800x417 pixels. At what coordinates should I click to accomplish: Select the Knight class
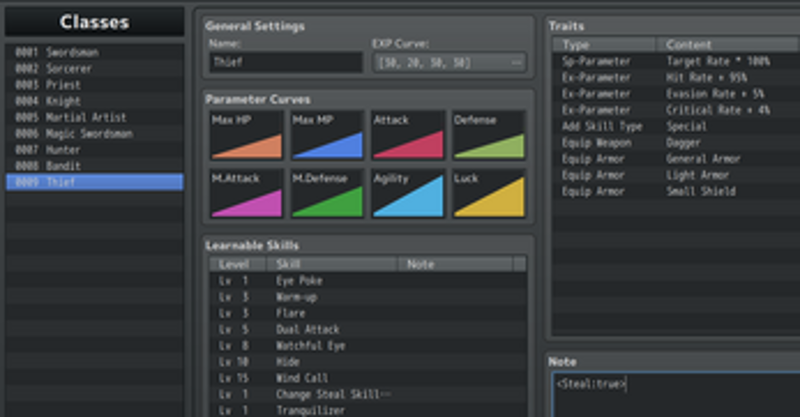(x=94, y=101)
